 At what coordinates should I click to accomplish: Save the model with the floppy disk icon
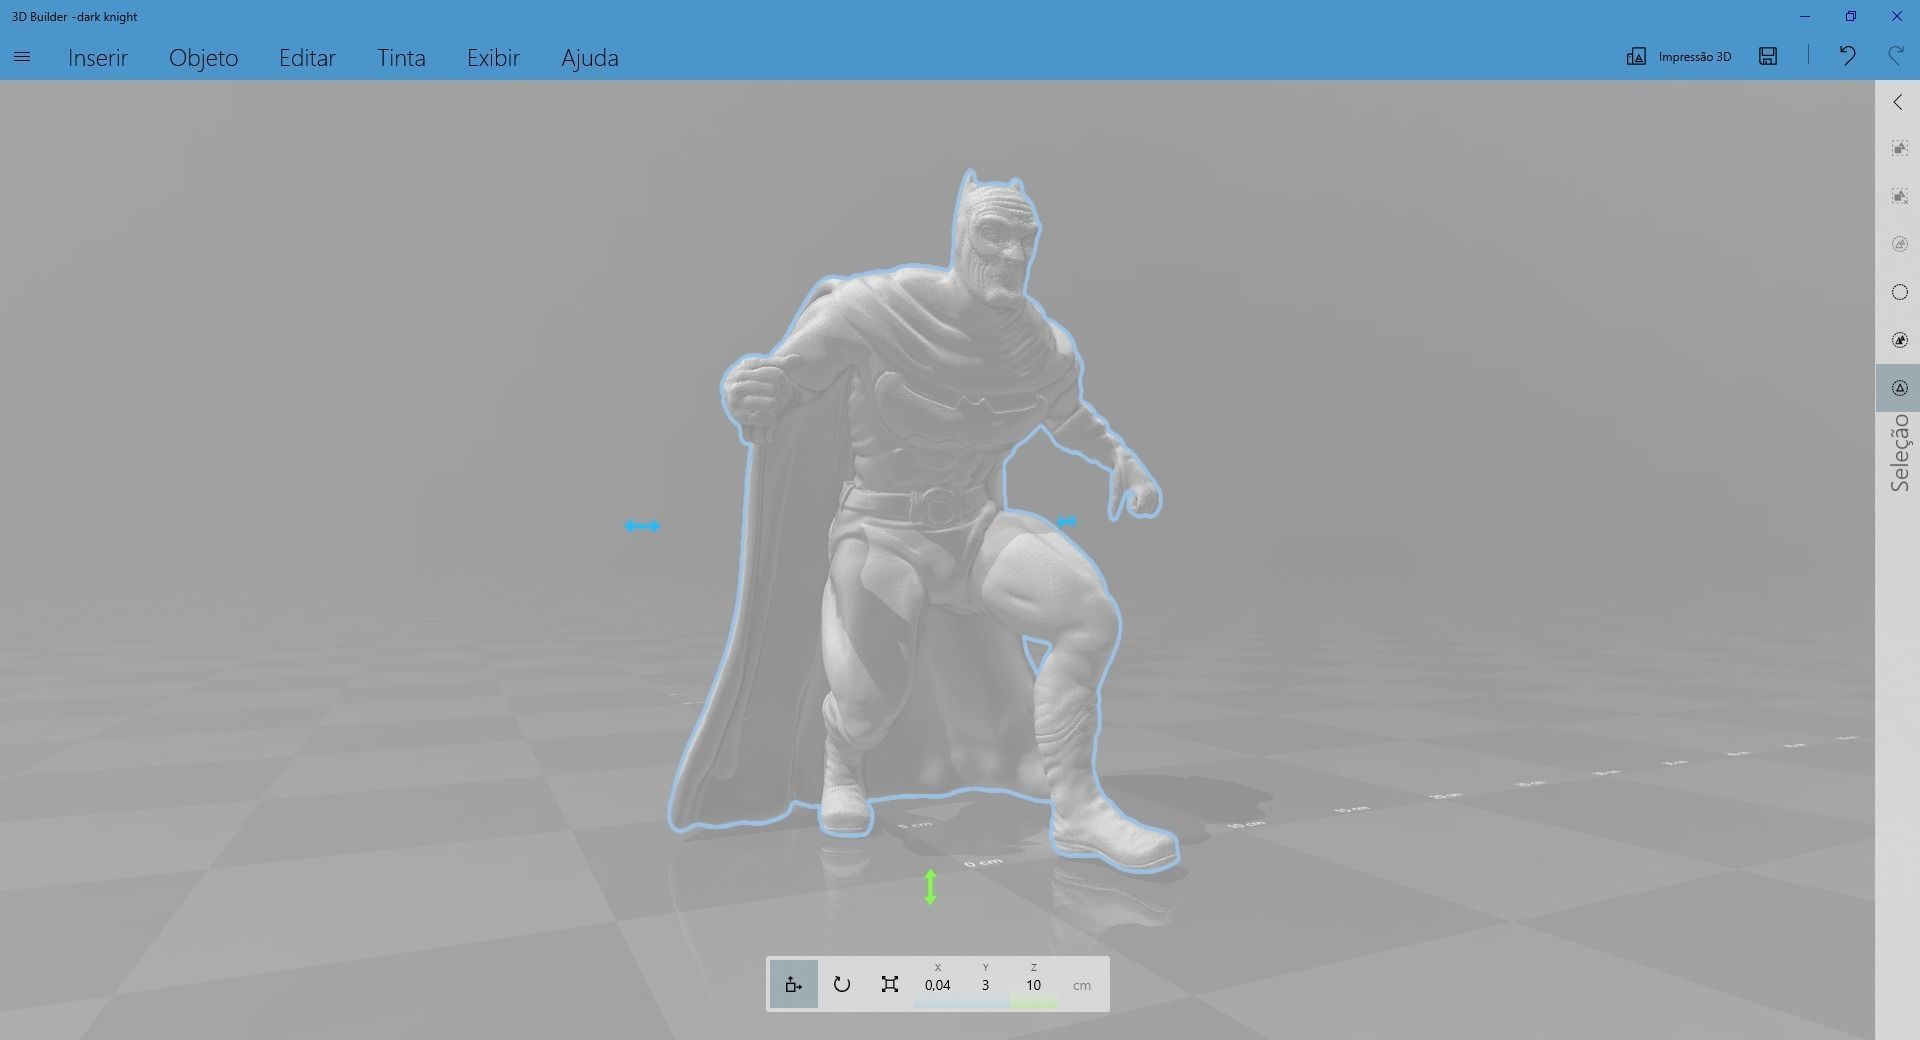pyautogui.click(x=1768, y=56)
